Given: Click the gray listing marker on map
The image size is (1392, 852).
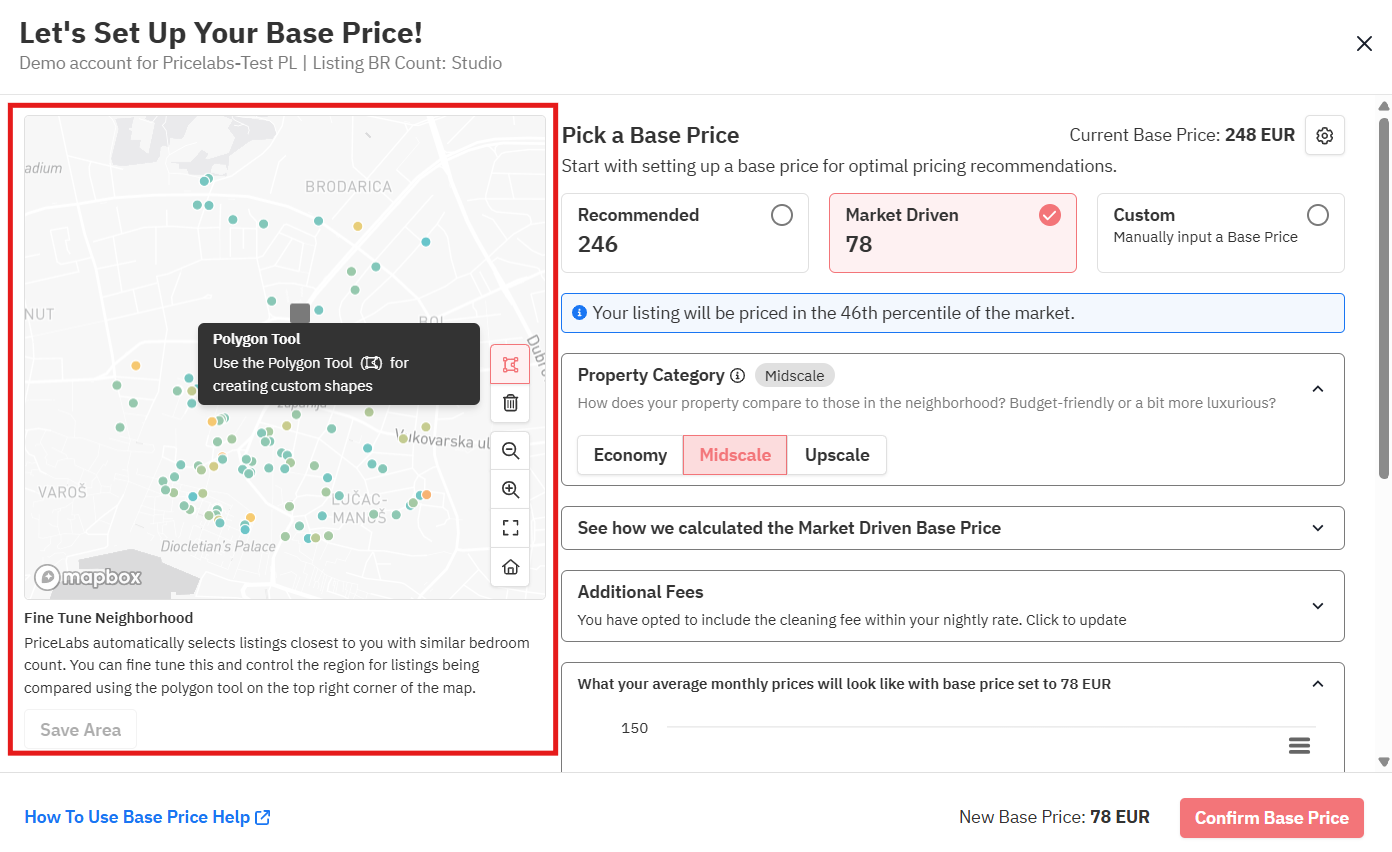Looking at the screenshot, I should (x=300, y=313).
